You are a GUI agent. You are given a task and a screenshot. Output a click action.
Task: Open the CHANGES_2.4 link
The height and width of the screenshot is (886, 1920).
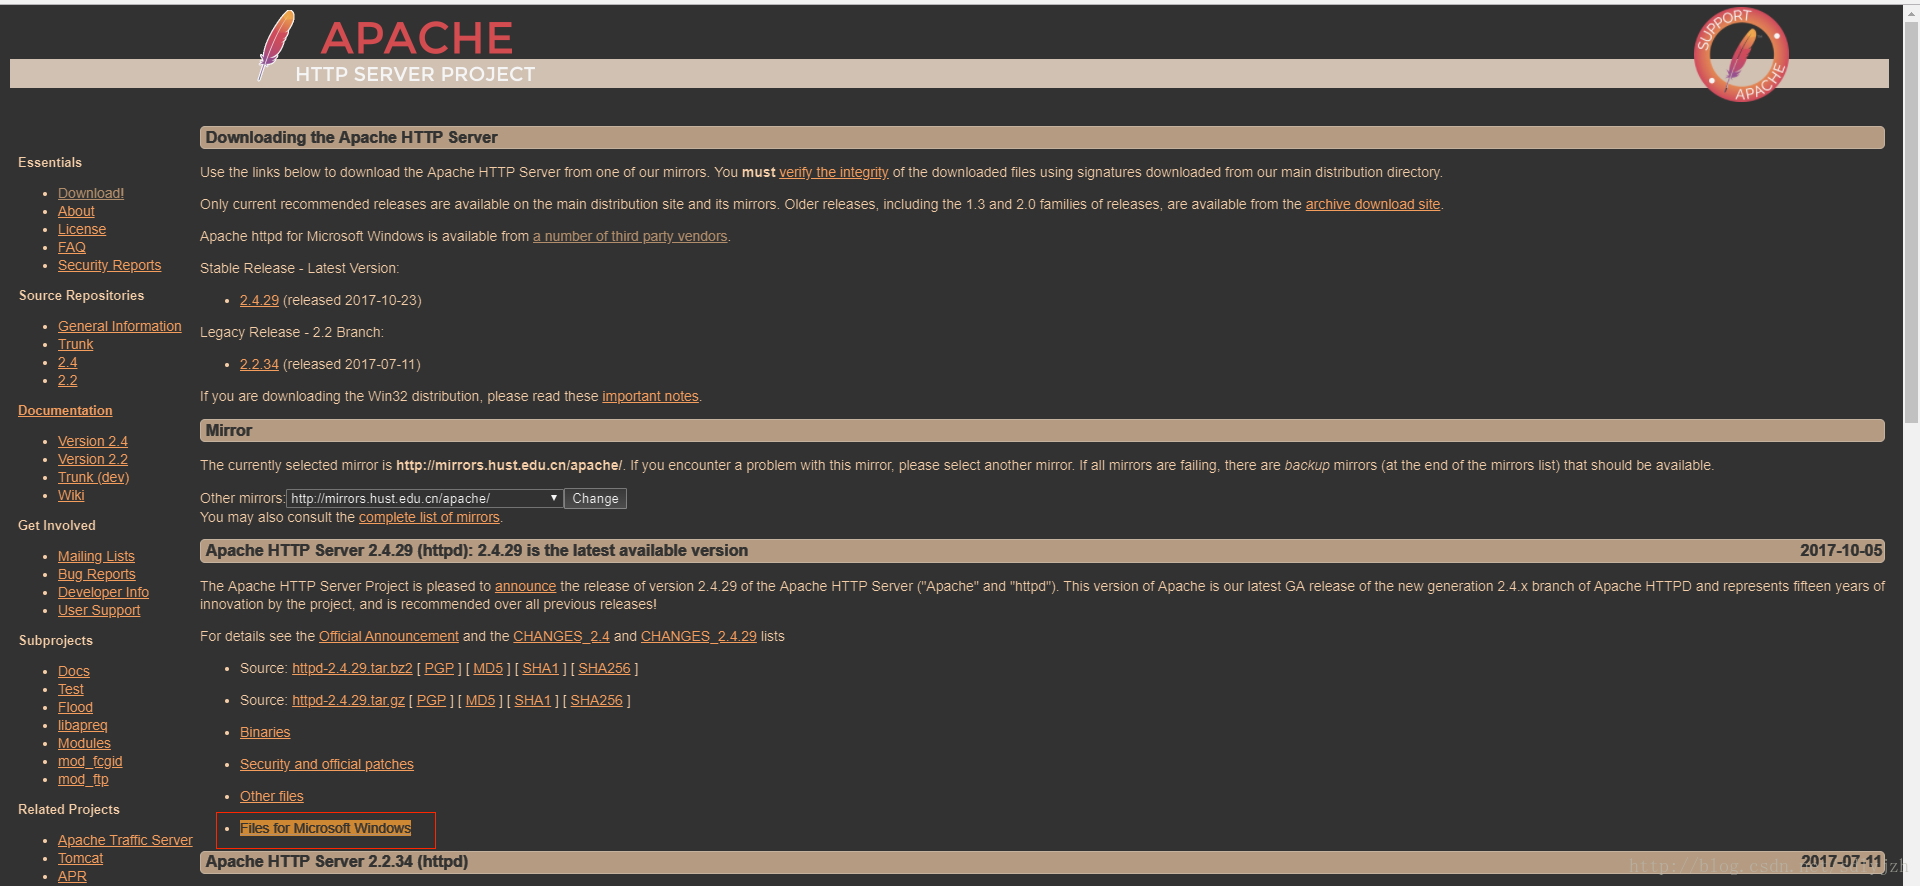[x=561, y=636]
